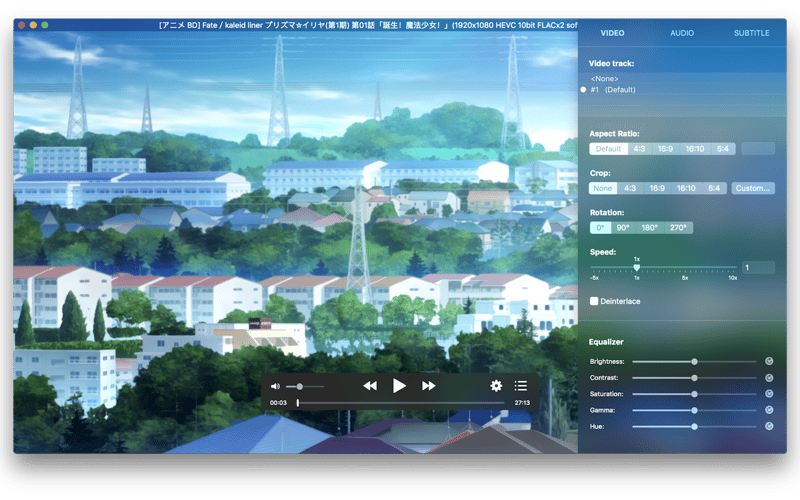Set aspect ratio to 5:4
This screenshot has width=800, height=500.
click(723, 149)
